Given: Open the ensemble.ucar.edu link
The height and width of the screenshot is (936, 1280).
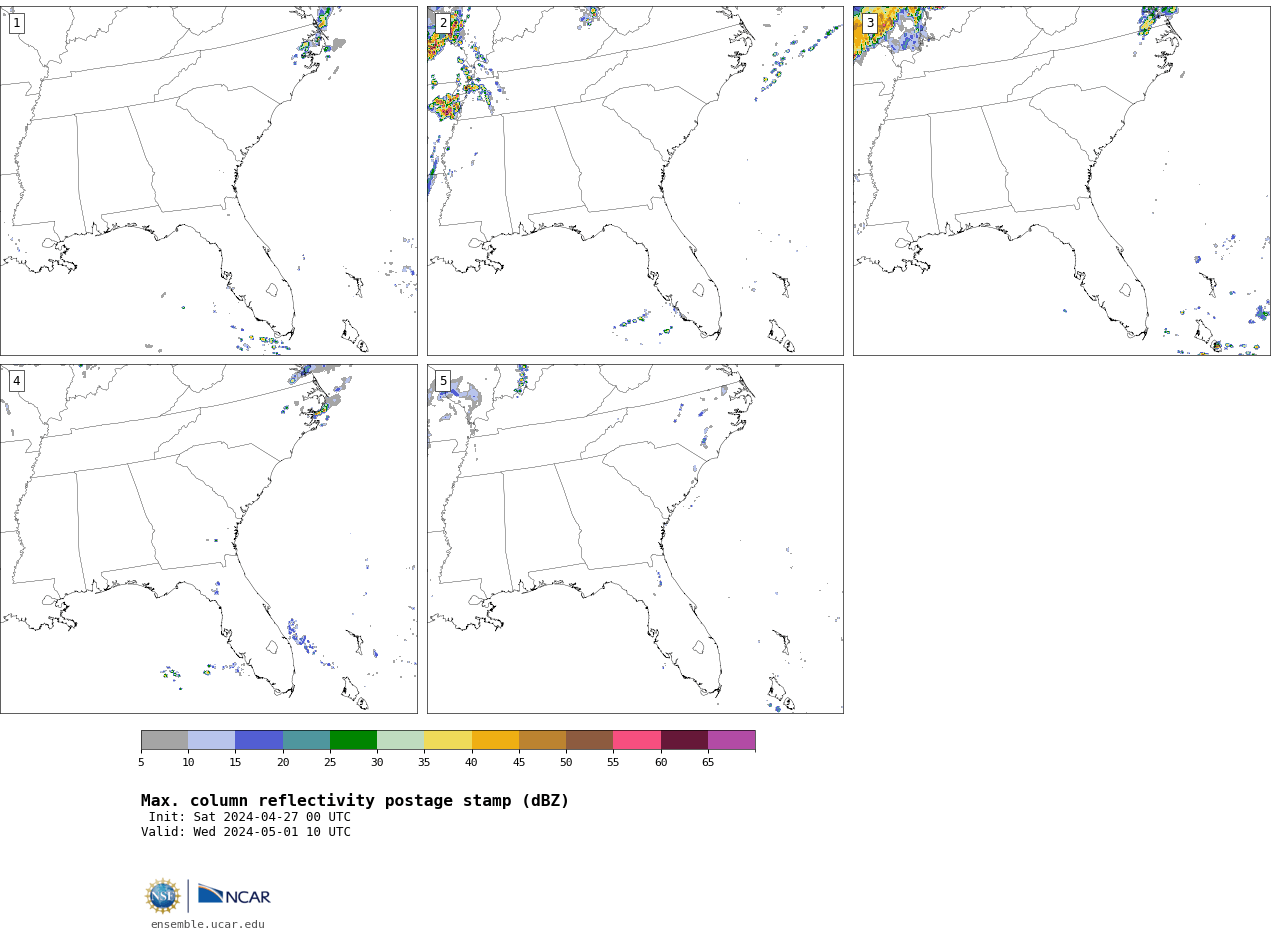Looking at the screenshot, I should pos(208,925).
